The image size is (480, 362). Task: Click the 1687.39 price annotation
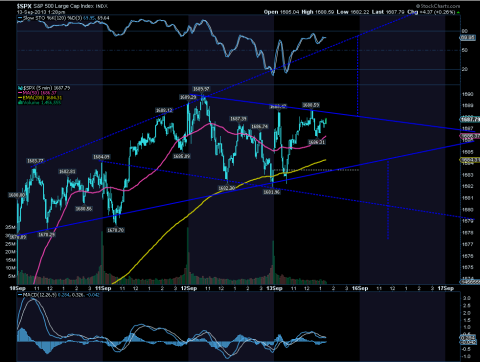coord(238,119)
